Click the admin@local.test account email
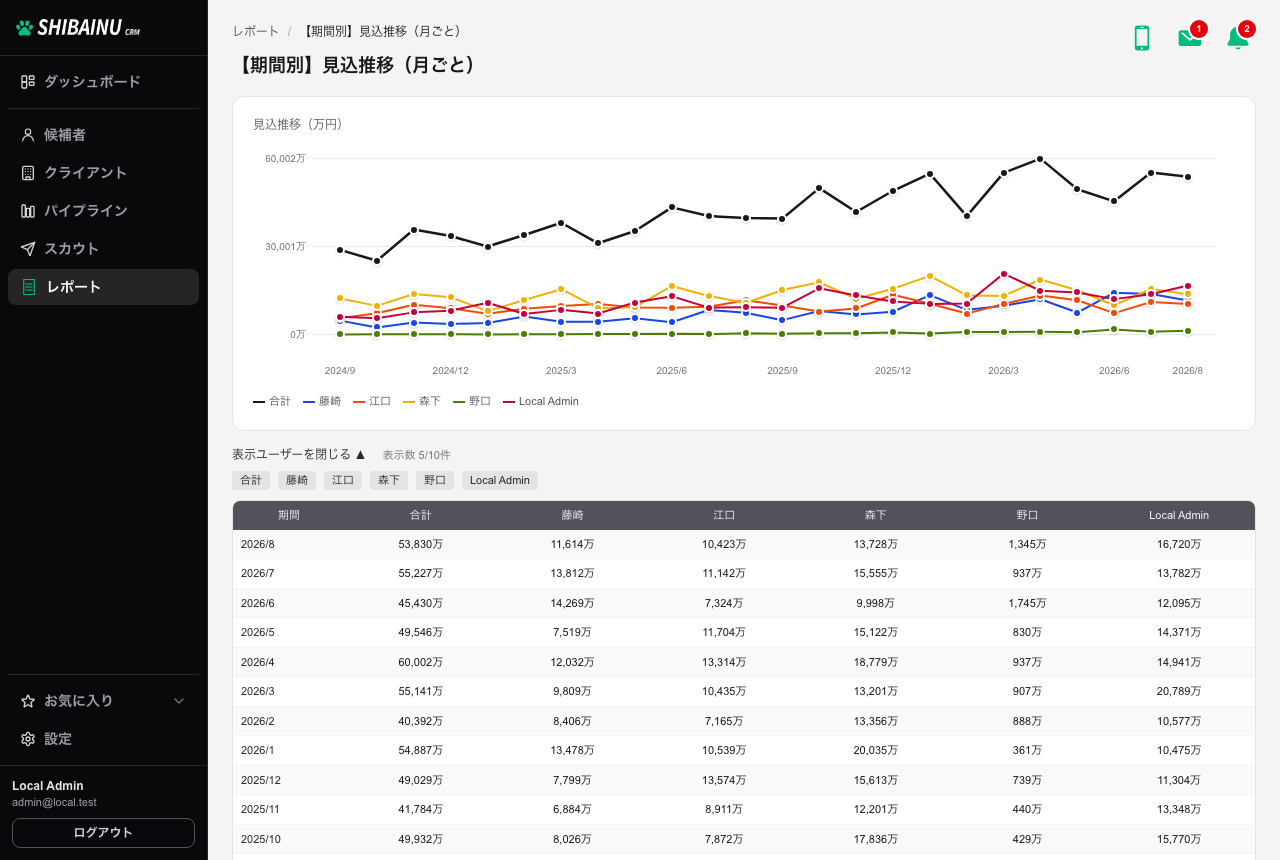1280x860 pixels. pos(54,802)
